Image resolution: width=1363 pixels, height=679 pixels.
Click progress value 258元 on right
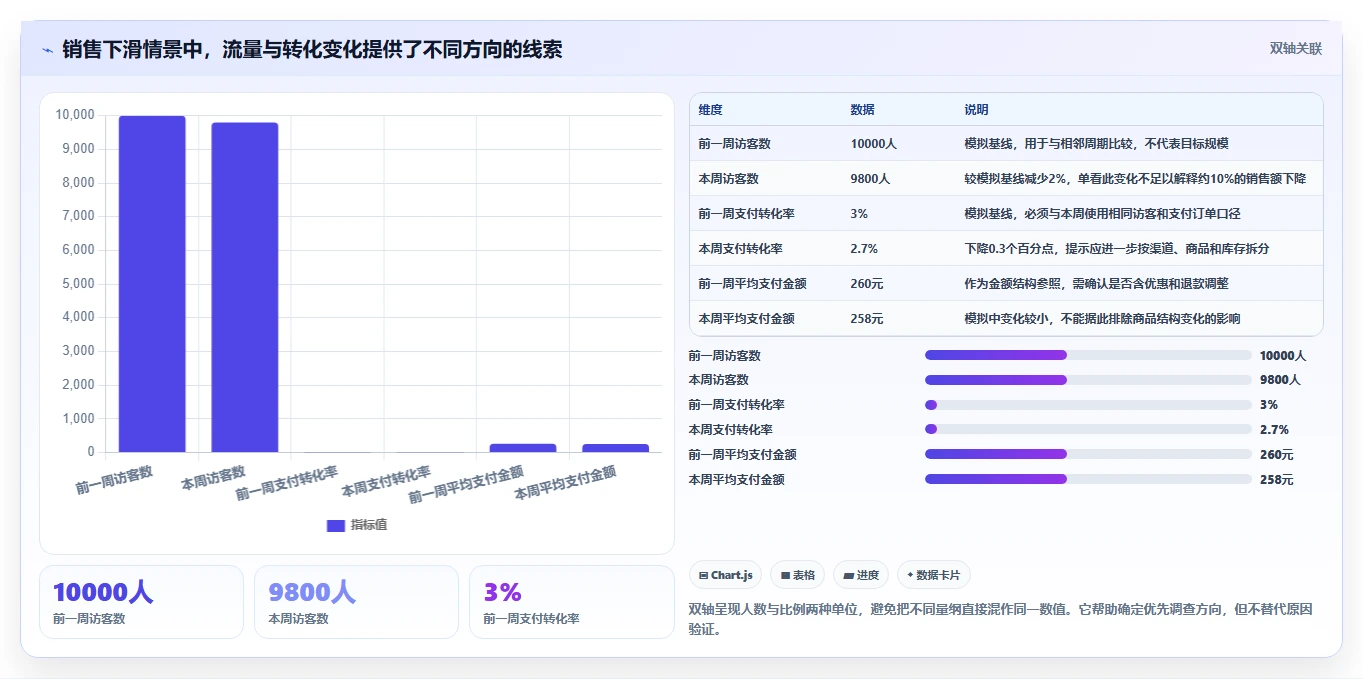[x=1277, y=480]
